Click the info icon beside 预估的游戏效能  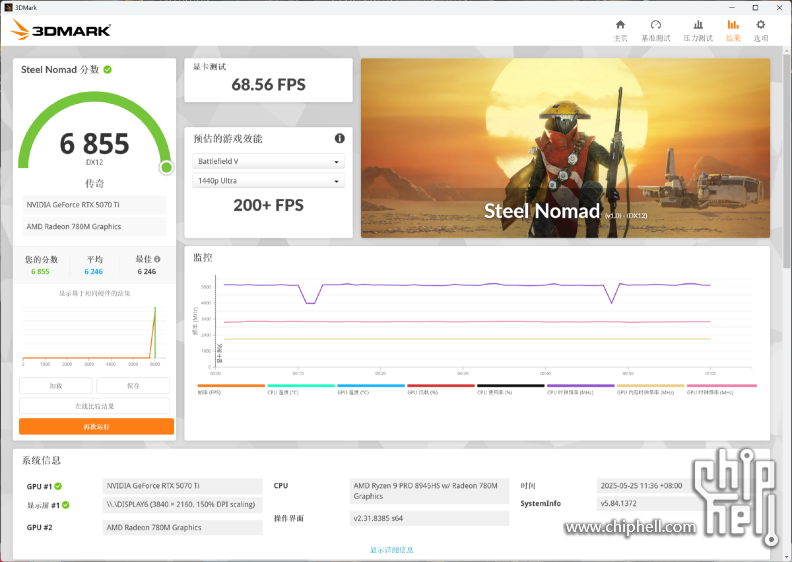339,138
